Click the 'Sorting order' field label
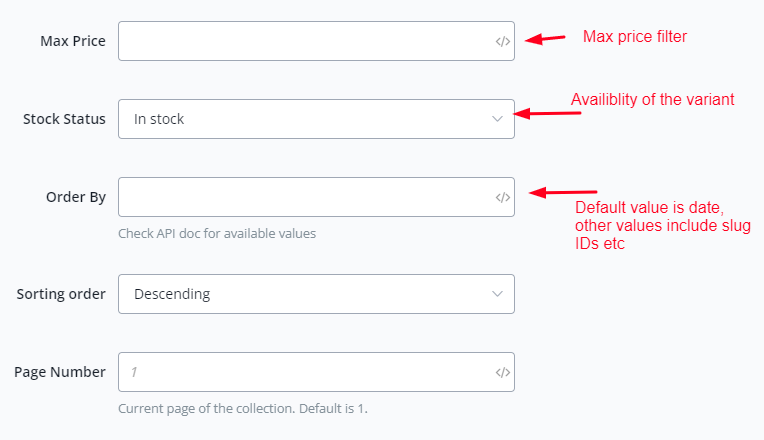 point(61,294)
